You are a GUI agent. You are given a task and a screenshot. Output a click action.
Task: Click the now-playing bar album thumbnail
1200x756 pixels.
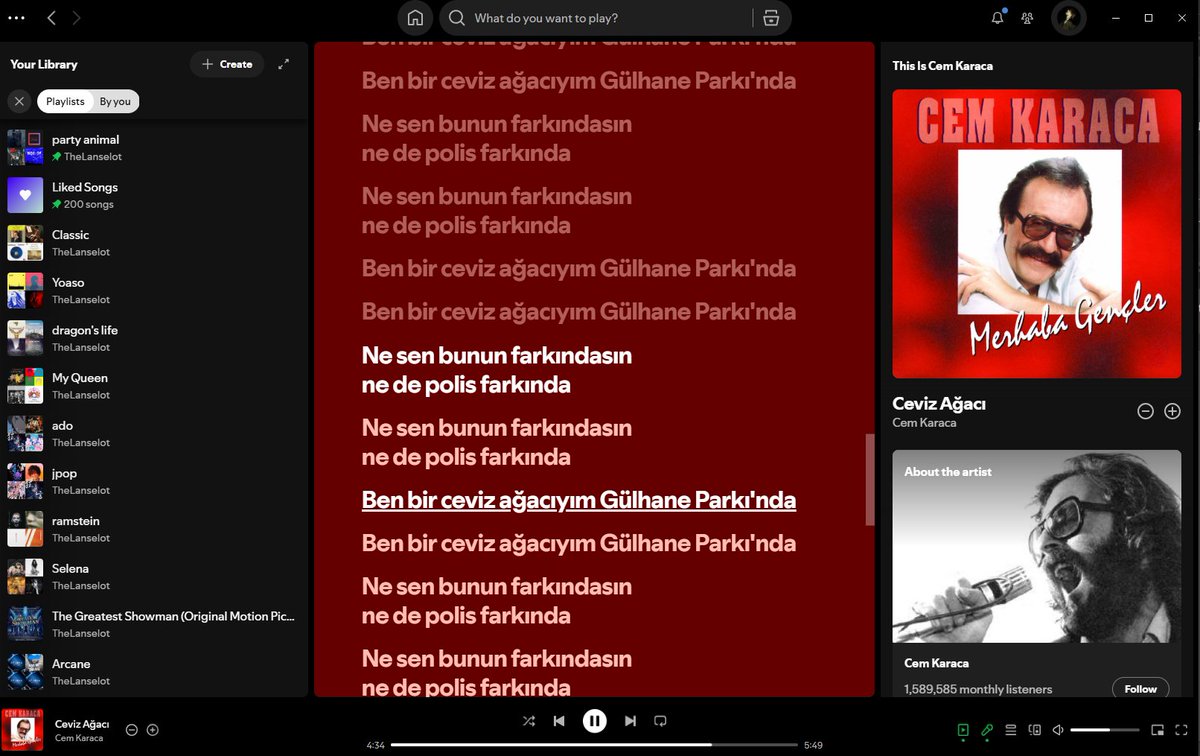22,729
